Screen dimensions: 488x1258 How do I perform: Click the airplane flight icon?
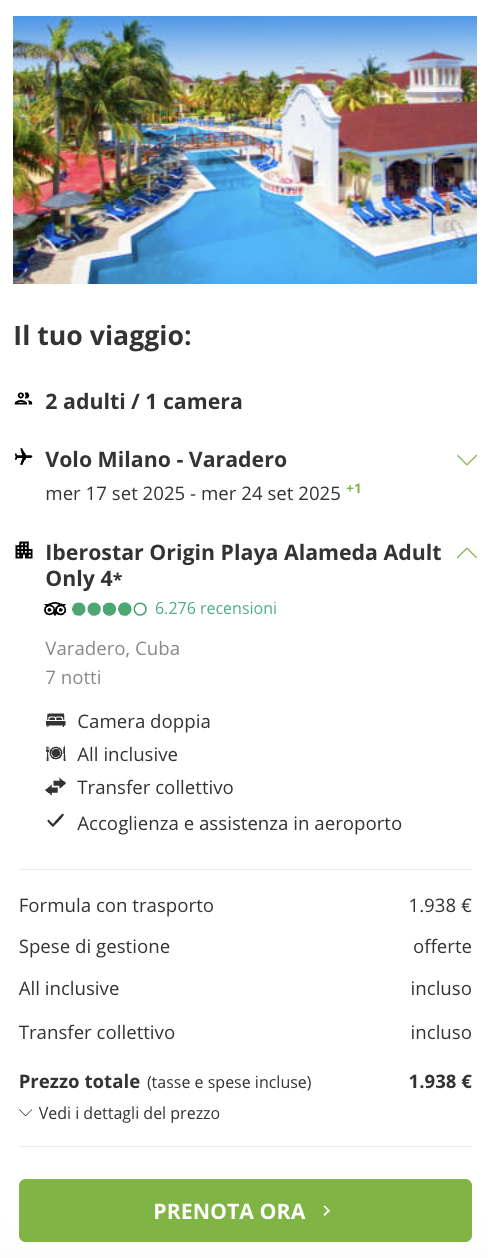(24, 458)
